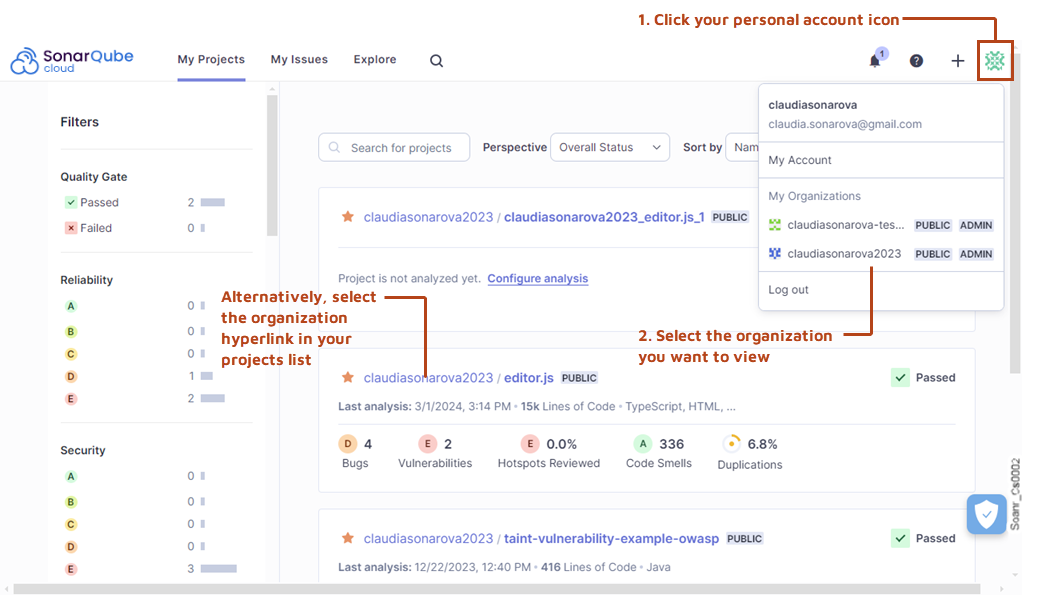Click the Duplications indicator icon
Image resolution: width=1040 pixels, height=595 pixels.
coord(731,444)
